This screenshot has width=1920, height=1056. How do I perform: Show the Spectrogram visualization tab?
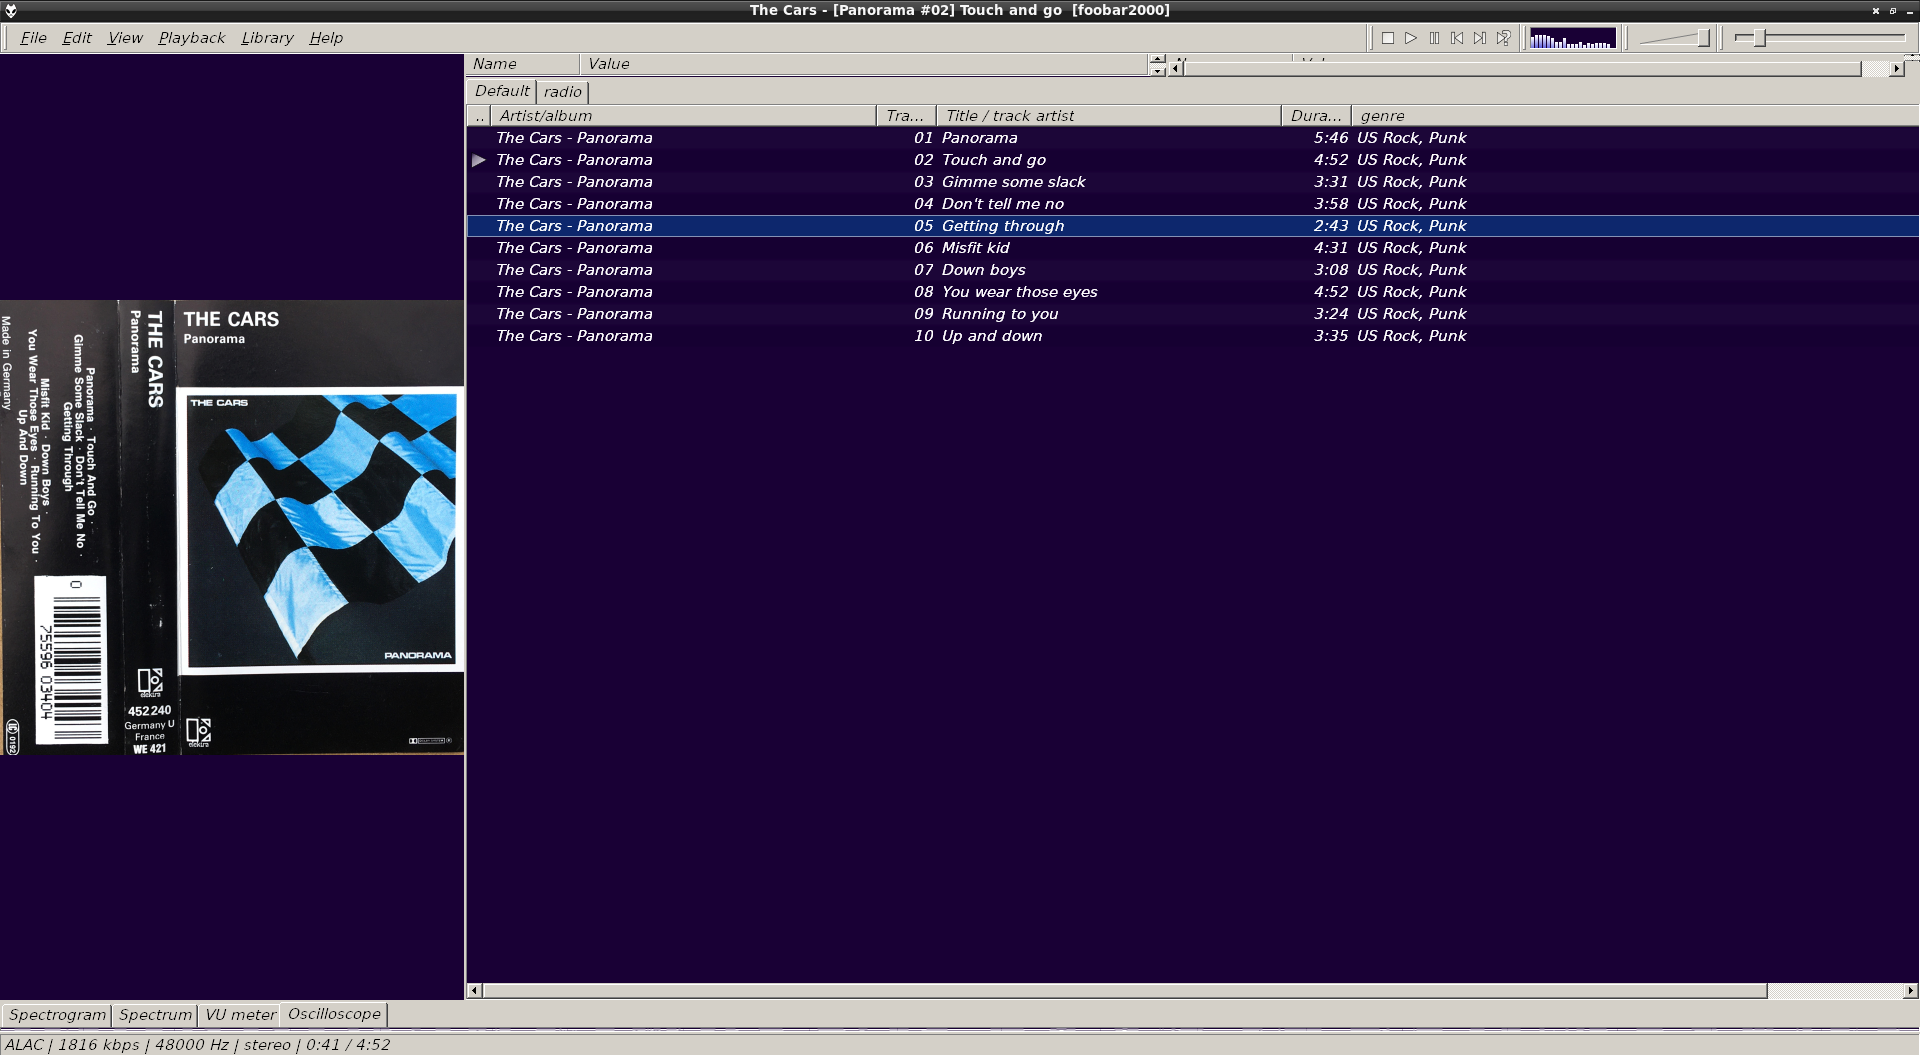tap(57, 1015)
